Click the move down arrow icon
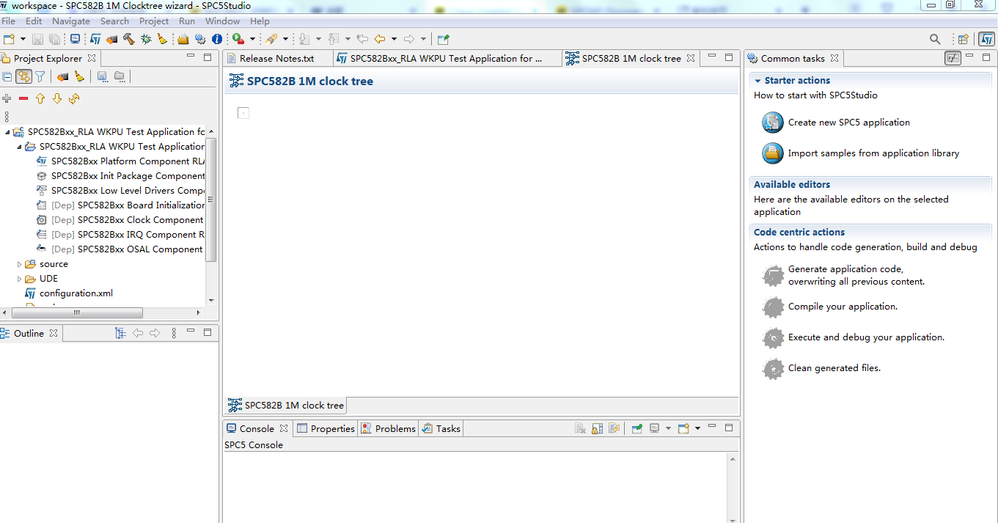998x523 pixels. 57,99
